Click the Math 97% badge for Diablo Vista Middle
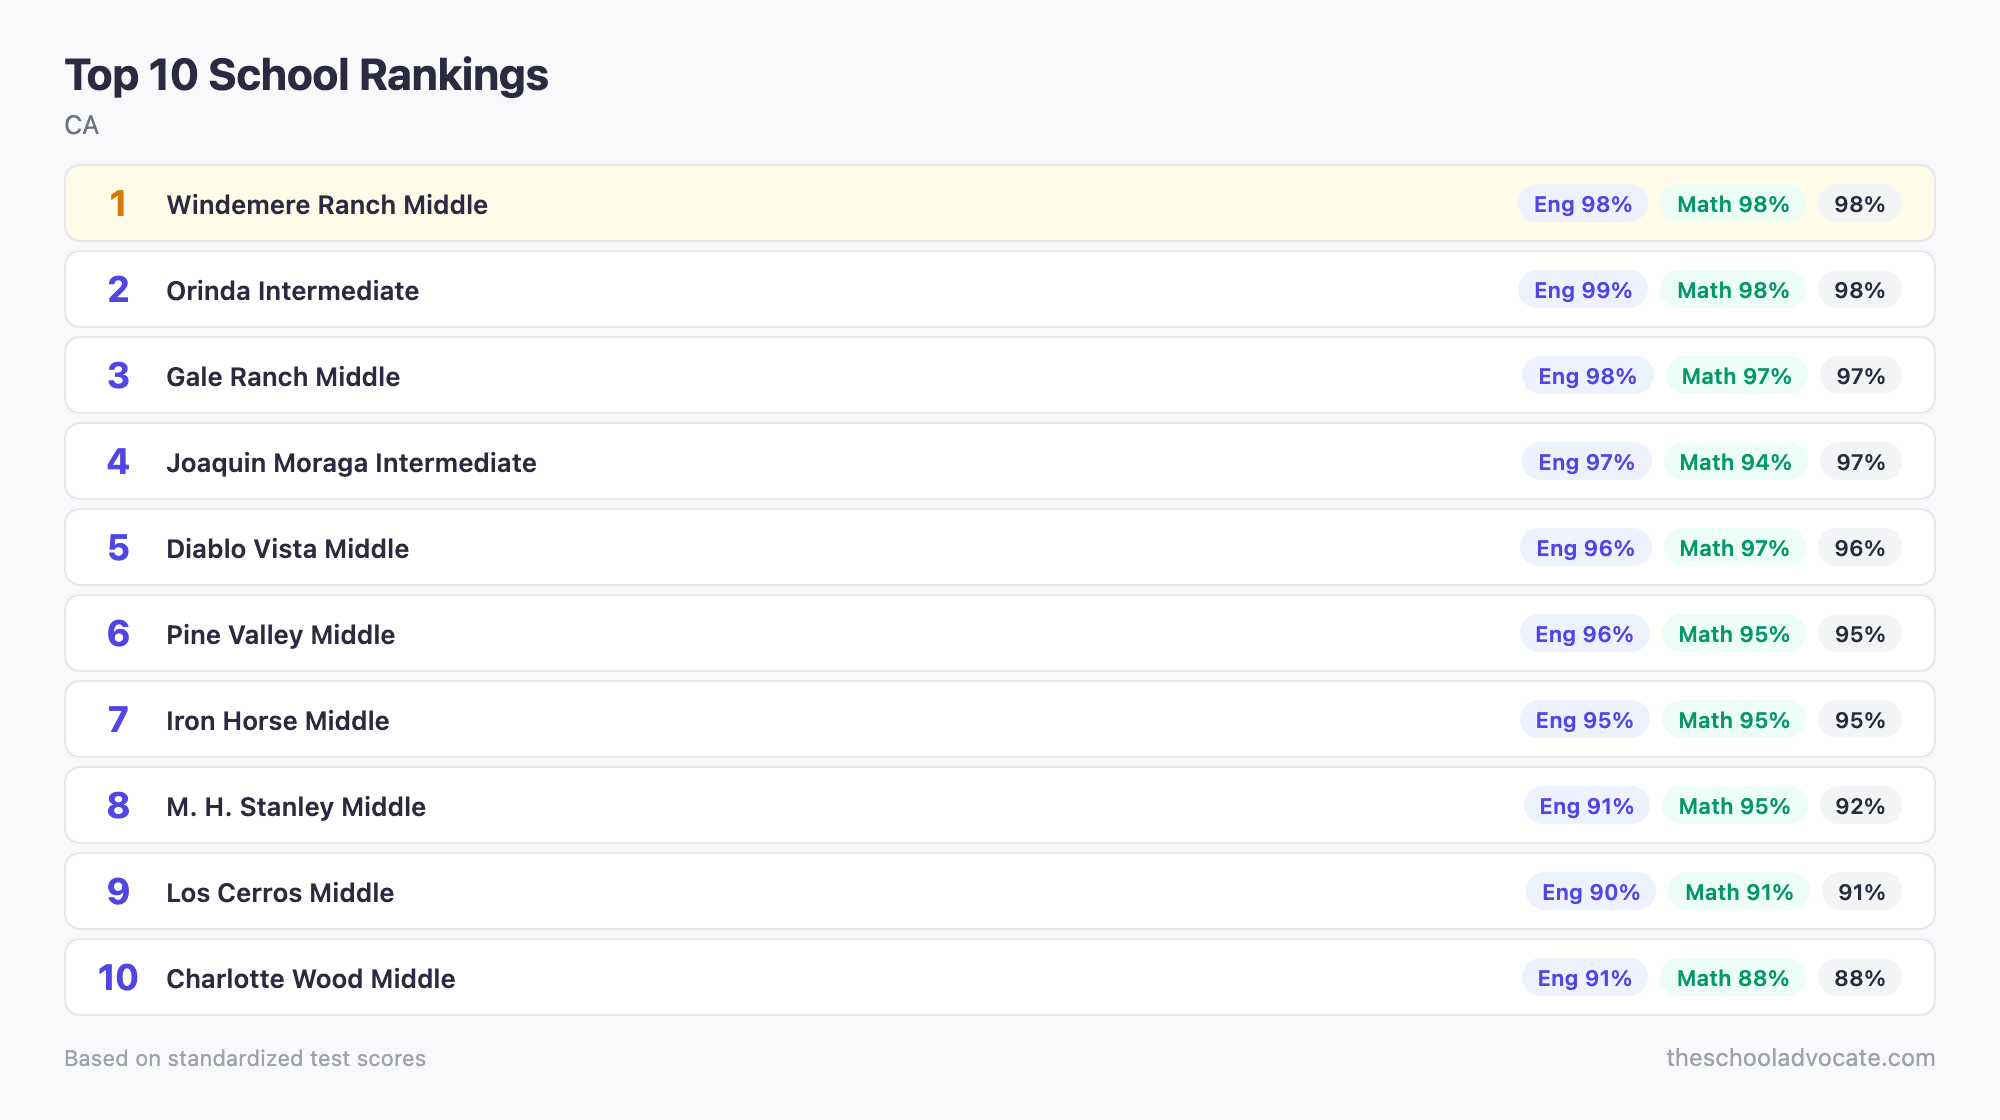 (1734, 548)
